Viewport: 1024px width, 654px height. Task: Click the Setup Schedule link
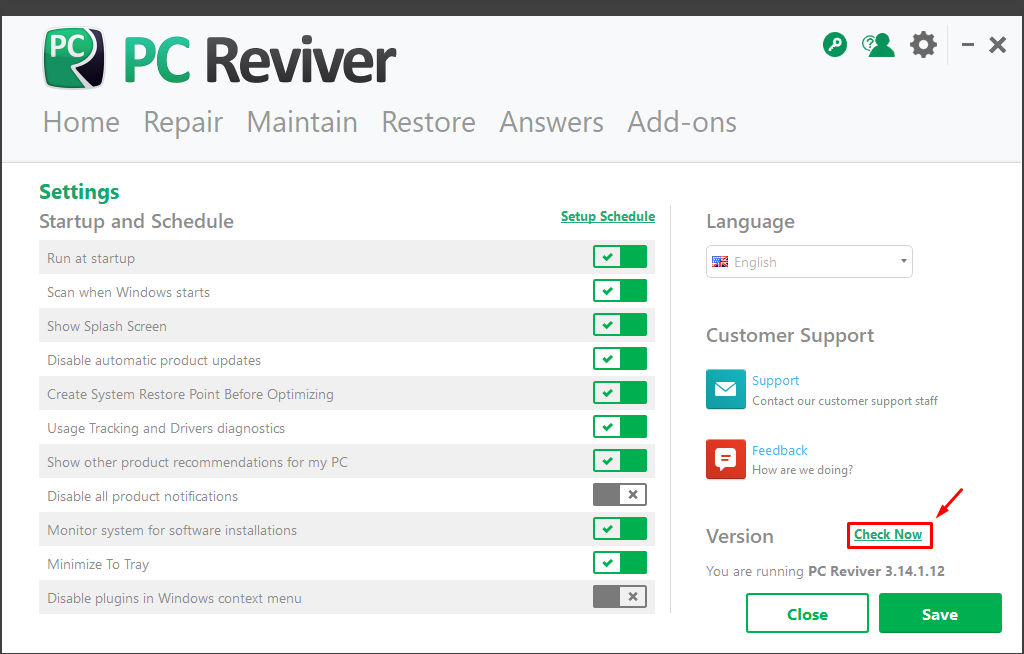(608, 216)
